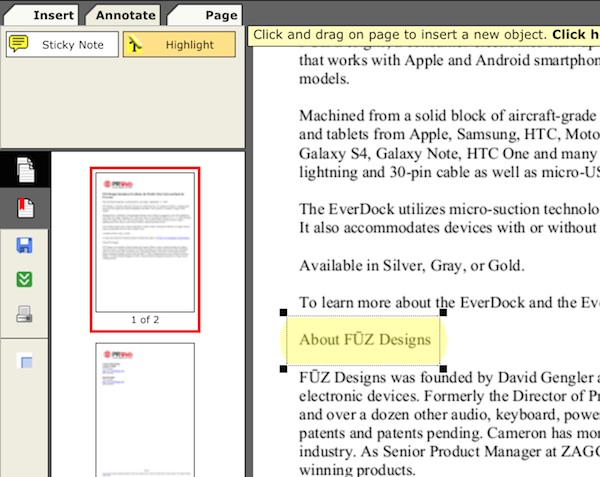This screenshot has width=600, height=477.
Task: Click the yellow sticky note speech bubble icon
Action: point(18,44)
